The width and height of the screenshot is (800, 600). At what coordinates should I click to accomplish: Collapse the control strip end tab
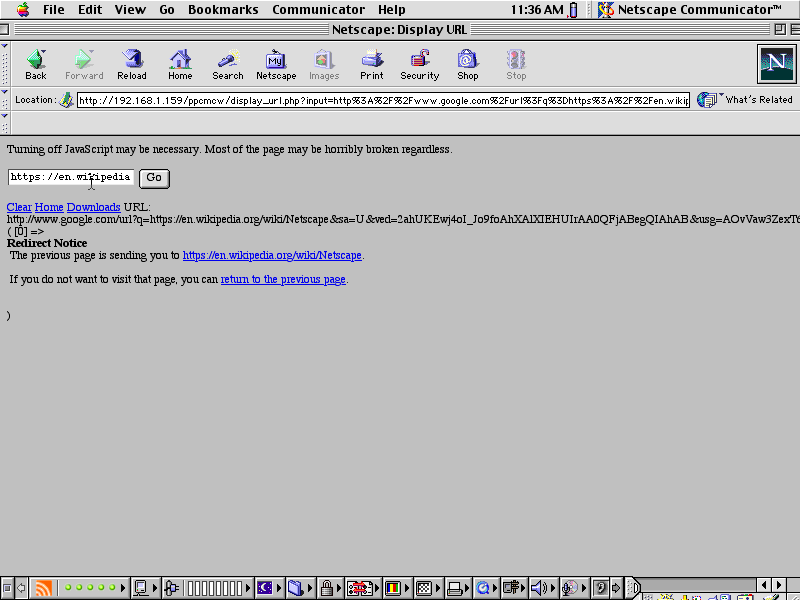632,588
